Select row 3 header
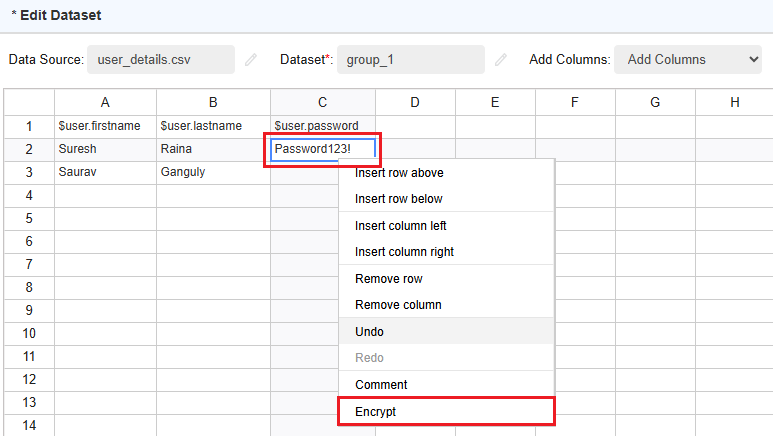 pyautogui.click(x=29, y=172)
